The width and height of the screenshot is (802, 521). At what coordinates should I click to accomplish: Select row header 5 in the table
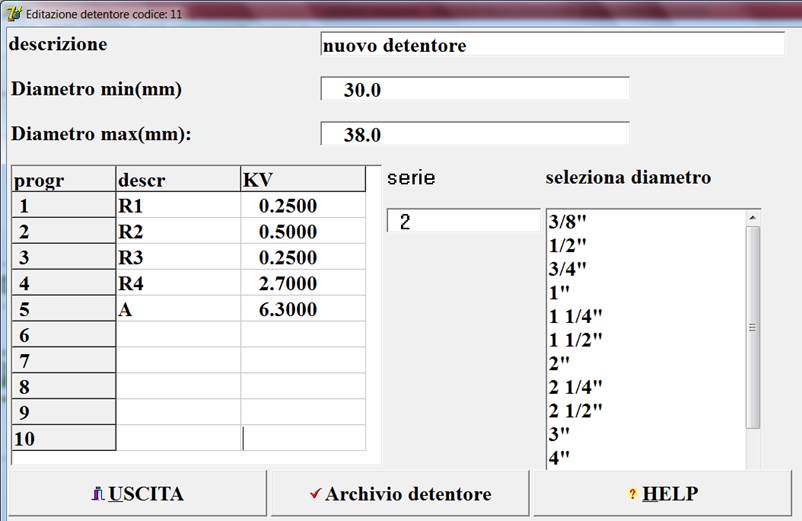64,309
